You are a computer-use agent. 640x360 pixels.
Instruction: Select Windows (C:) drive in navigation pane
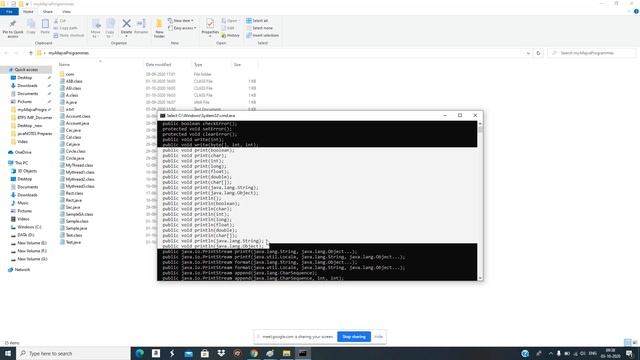(29, 227)
